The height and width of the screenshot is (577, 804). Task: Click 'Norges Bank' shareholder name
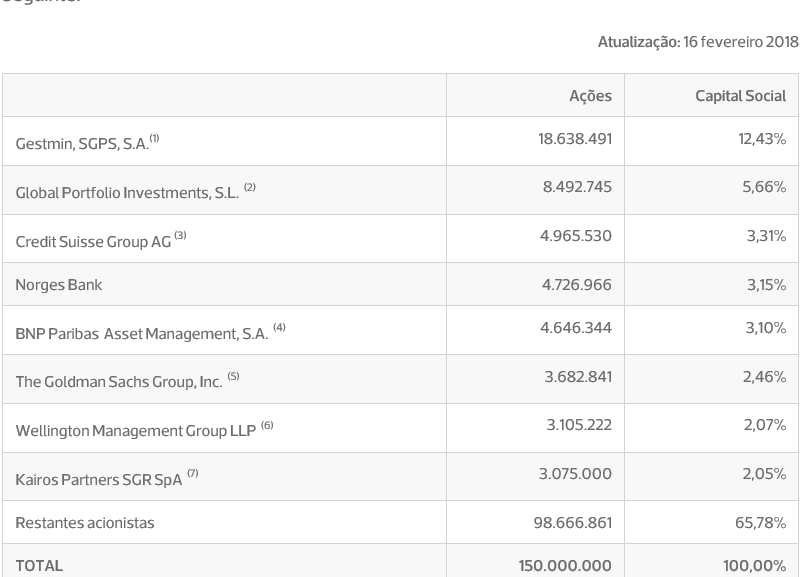point(59,285)
